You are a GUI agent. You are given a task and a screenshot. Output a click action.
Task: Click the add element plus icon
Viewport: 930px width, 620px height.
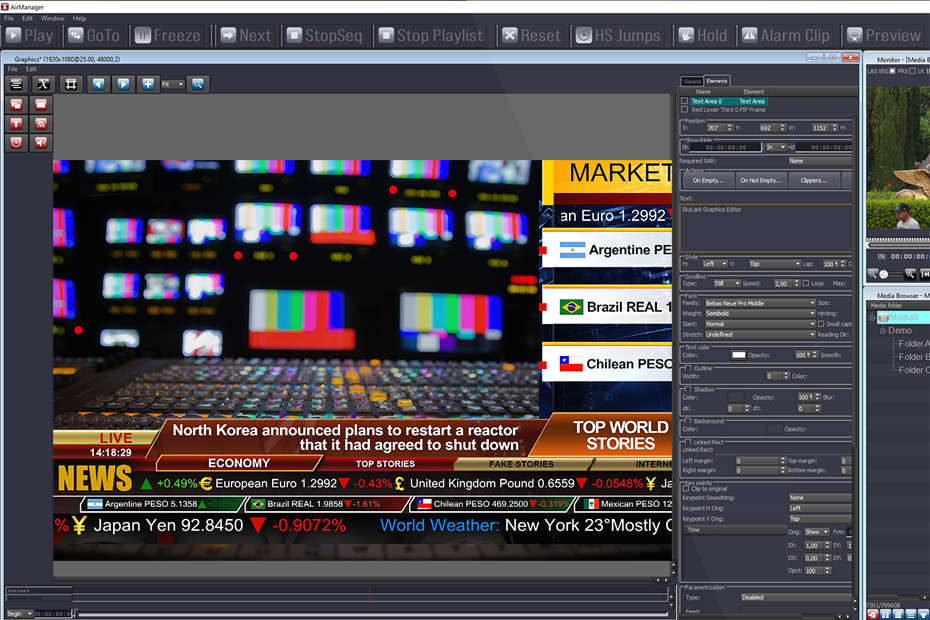(x=148, y=84)
